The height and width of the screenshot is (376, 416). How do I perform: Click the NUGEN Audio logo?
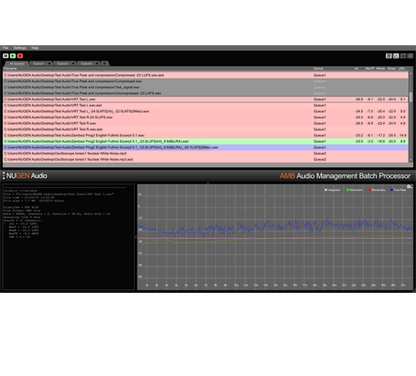click(25, 176)
